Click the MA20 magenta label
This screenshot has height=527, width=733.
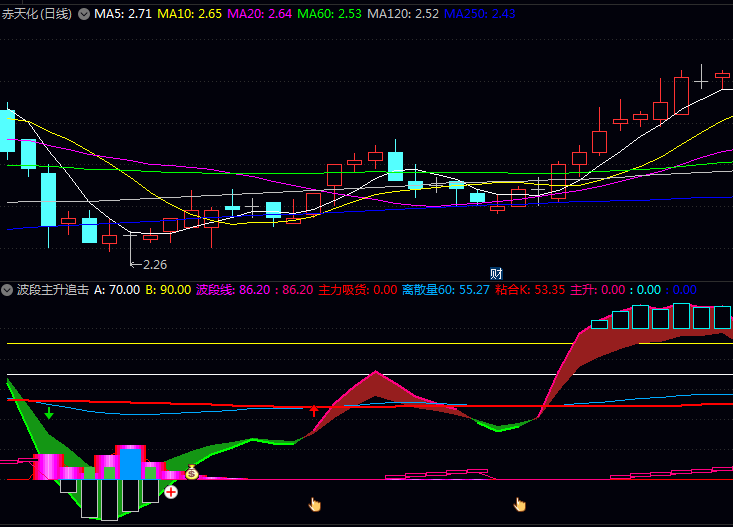261,15
